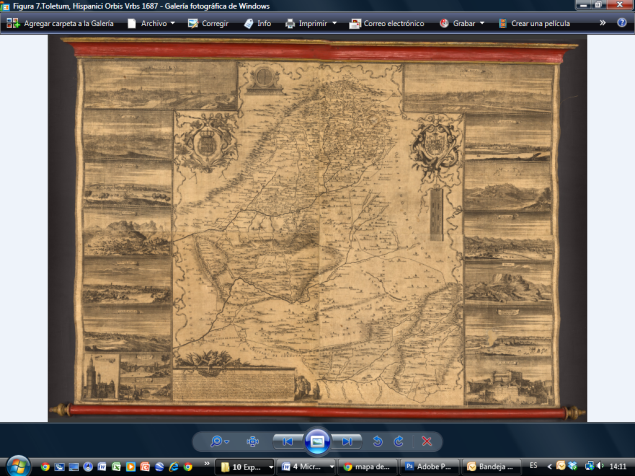Launch the Chrome icon right of Internet Explorer

tap(188, 467)
